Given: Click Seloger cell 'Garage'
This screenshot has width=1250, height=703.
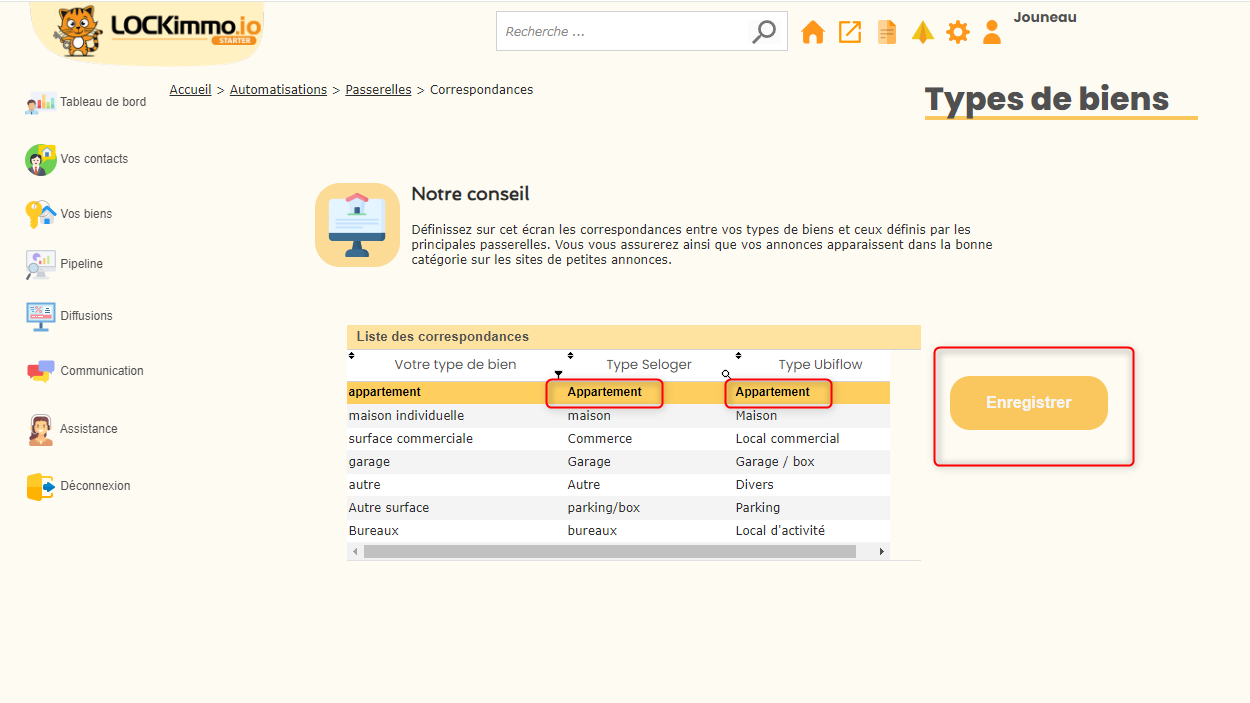Looking at the screenshot, I should [x=589, y=462].
